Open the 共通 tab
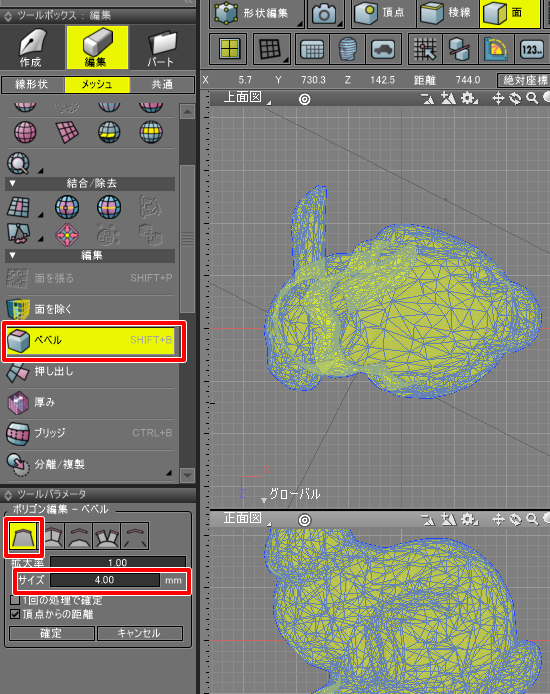This screenshot has height=694, width=550. pos(162,85)
